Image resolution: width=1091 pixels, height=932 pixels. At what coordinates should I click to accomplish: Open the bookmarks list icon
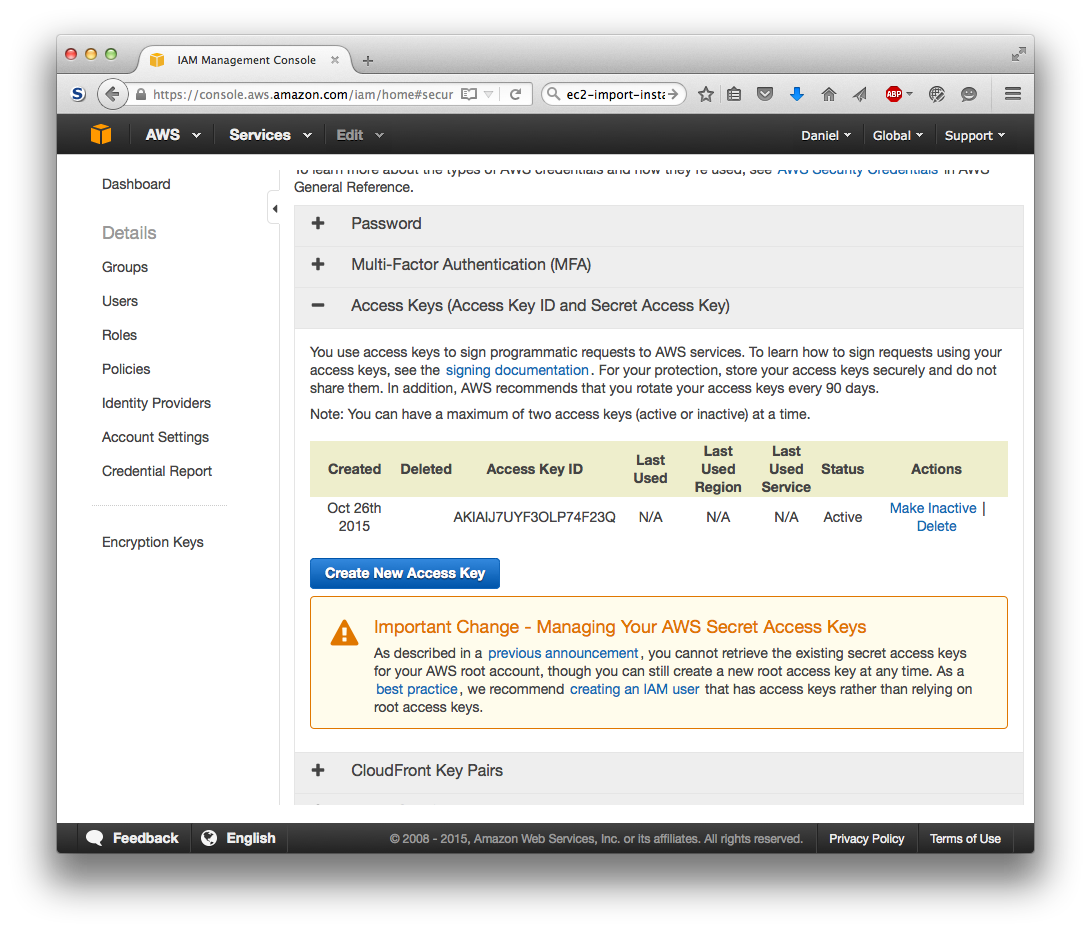[734, 94]
